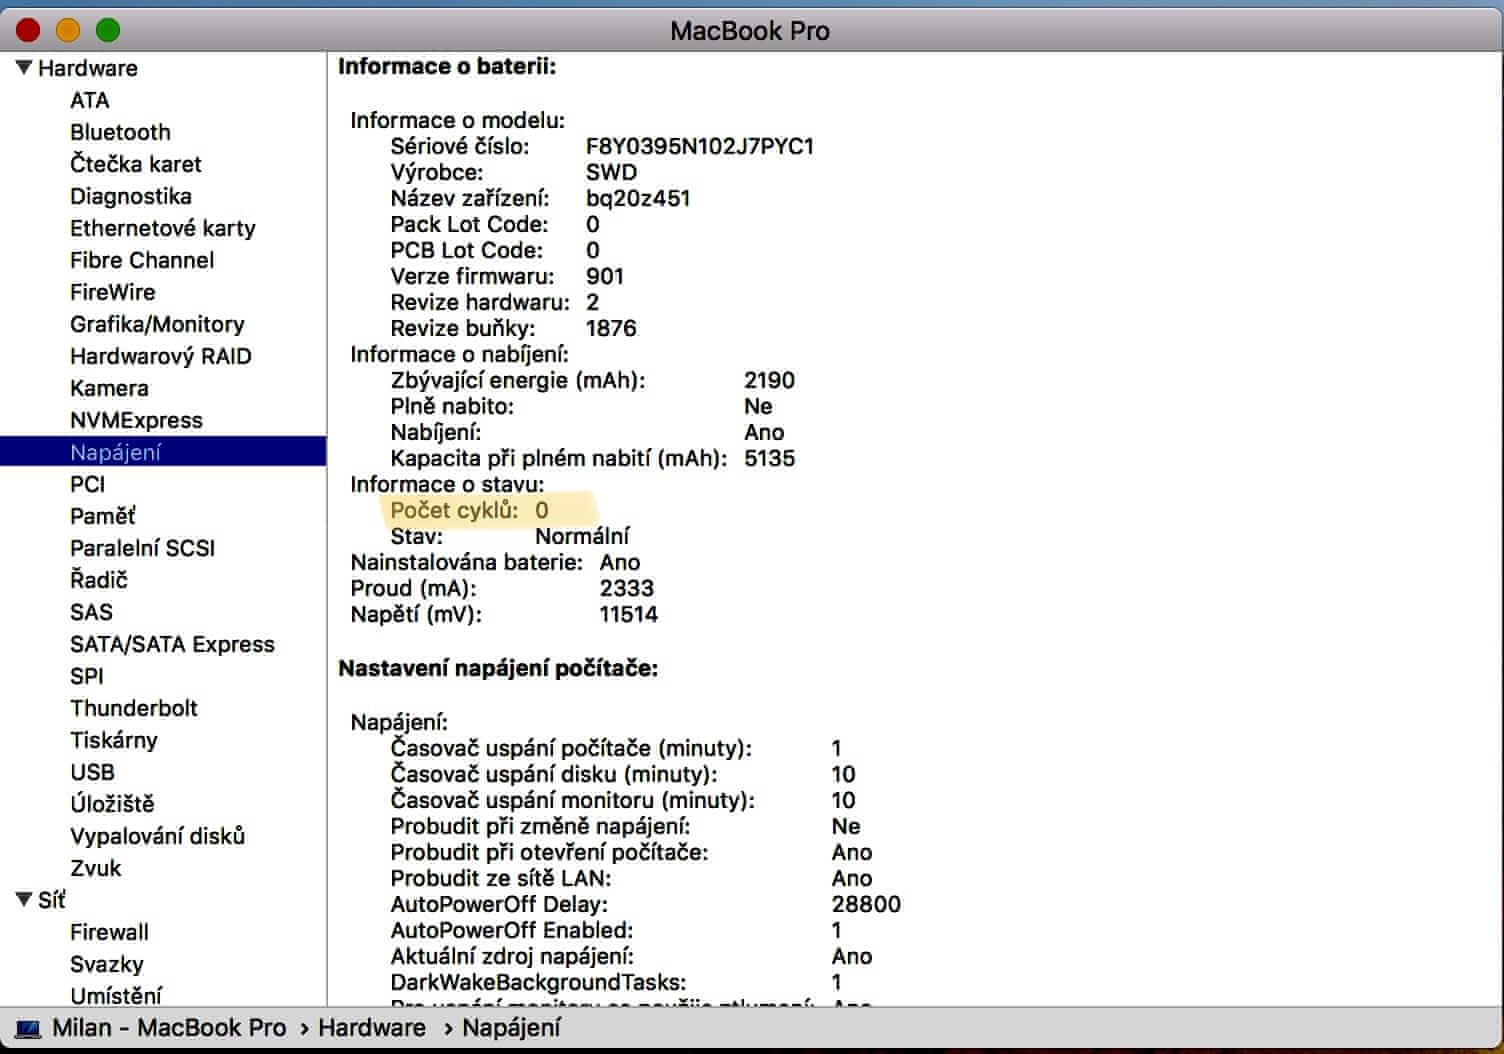Click the Napětí (mV) value 11514
The height and width of the screenshot is (1054, 1504).
tap(629, 614)
